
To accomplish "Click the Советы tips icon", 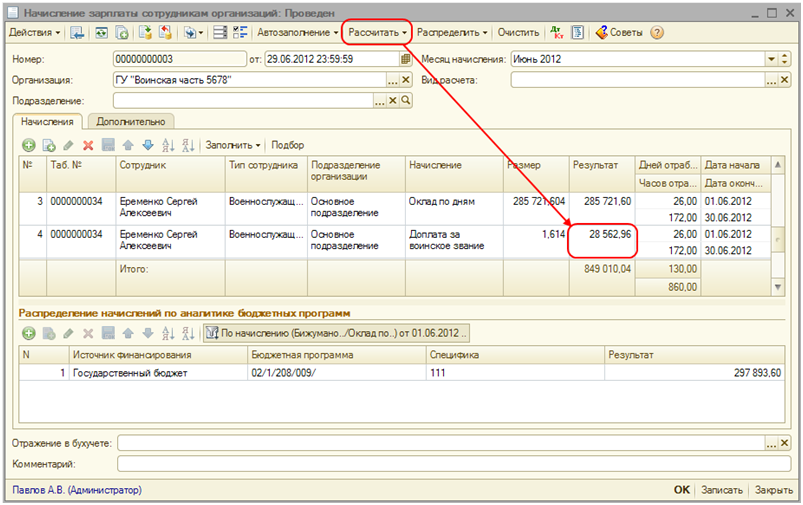I will (601, 32).
